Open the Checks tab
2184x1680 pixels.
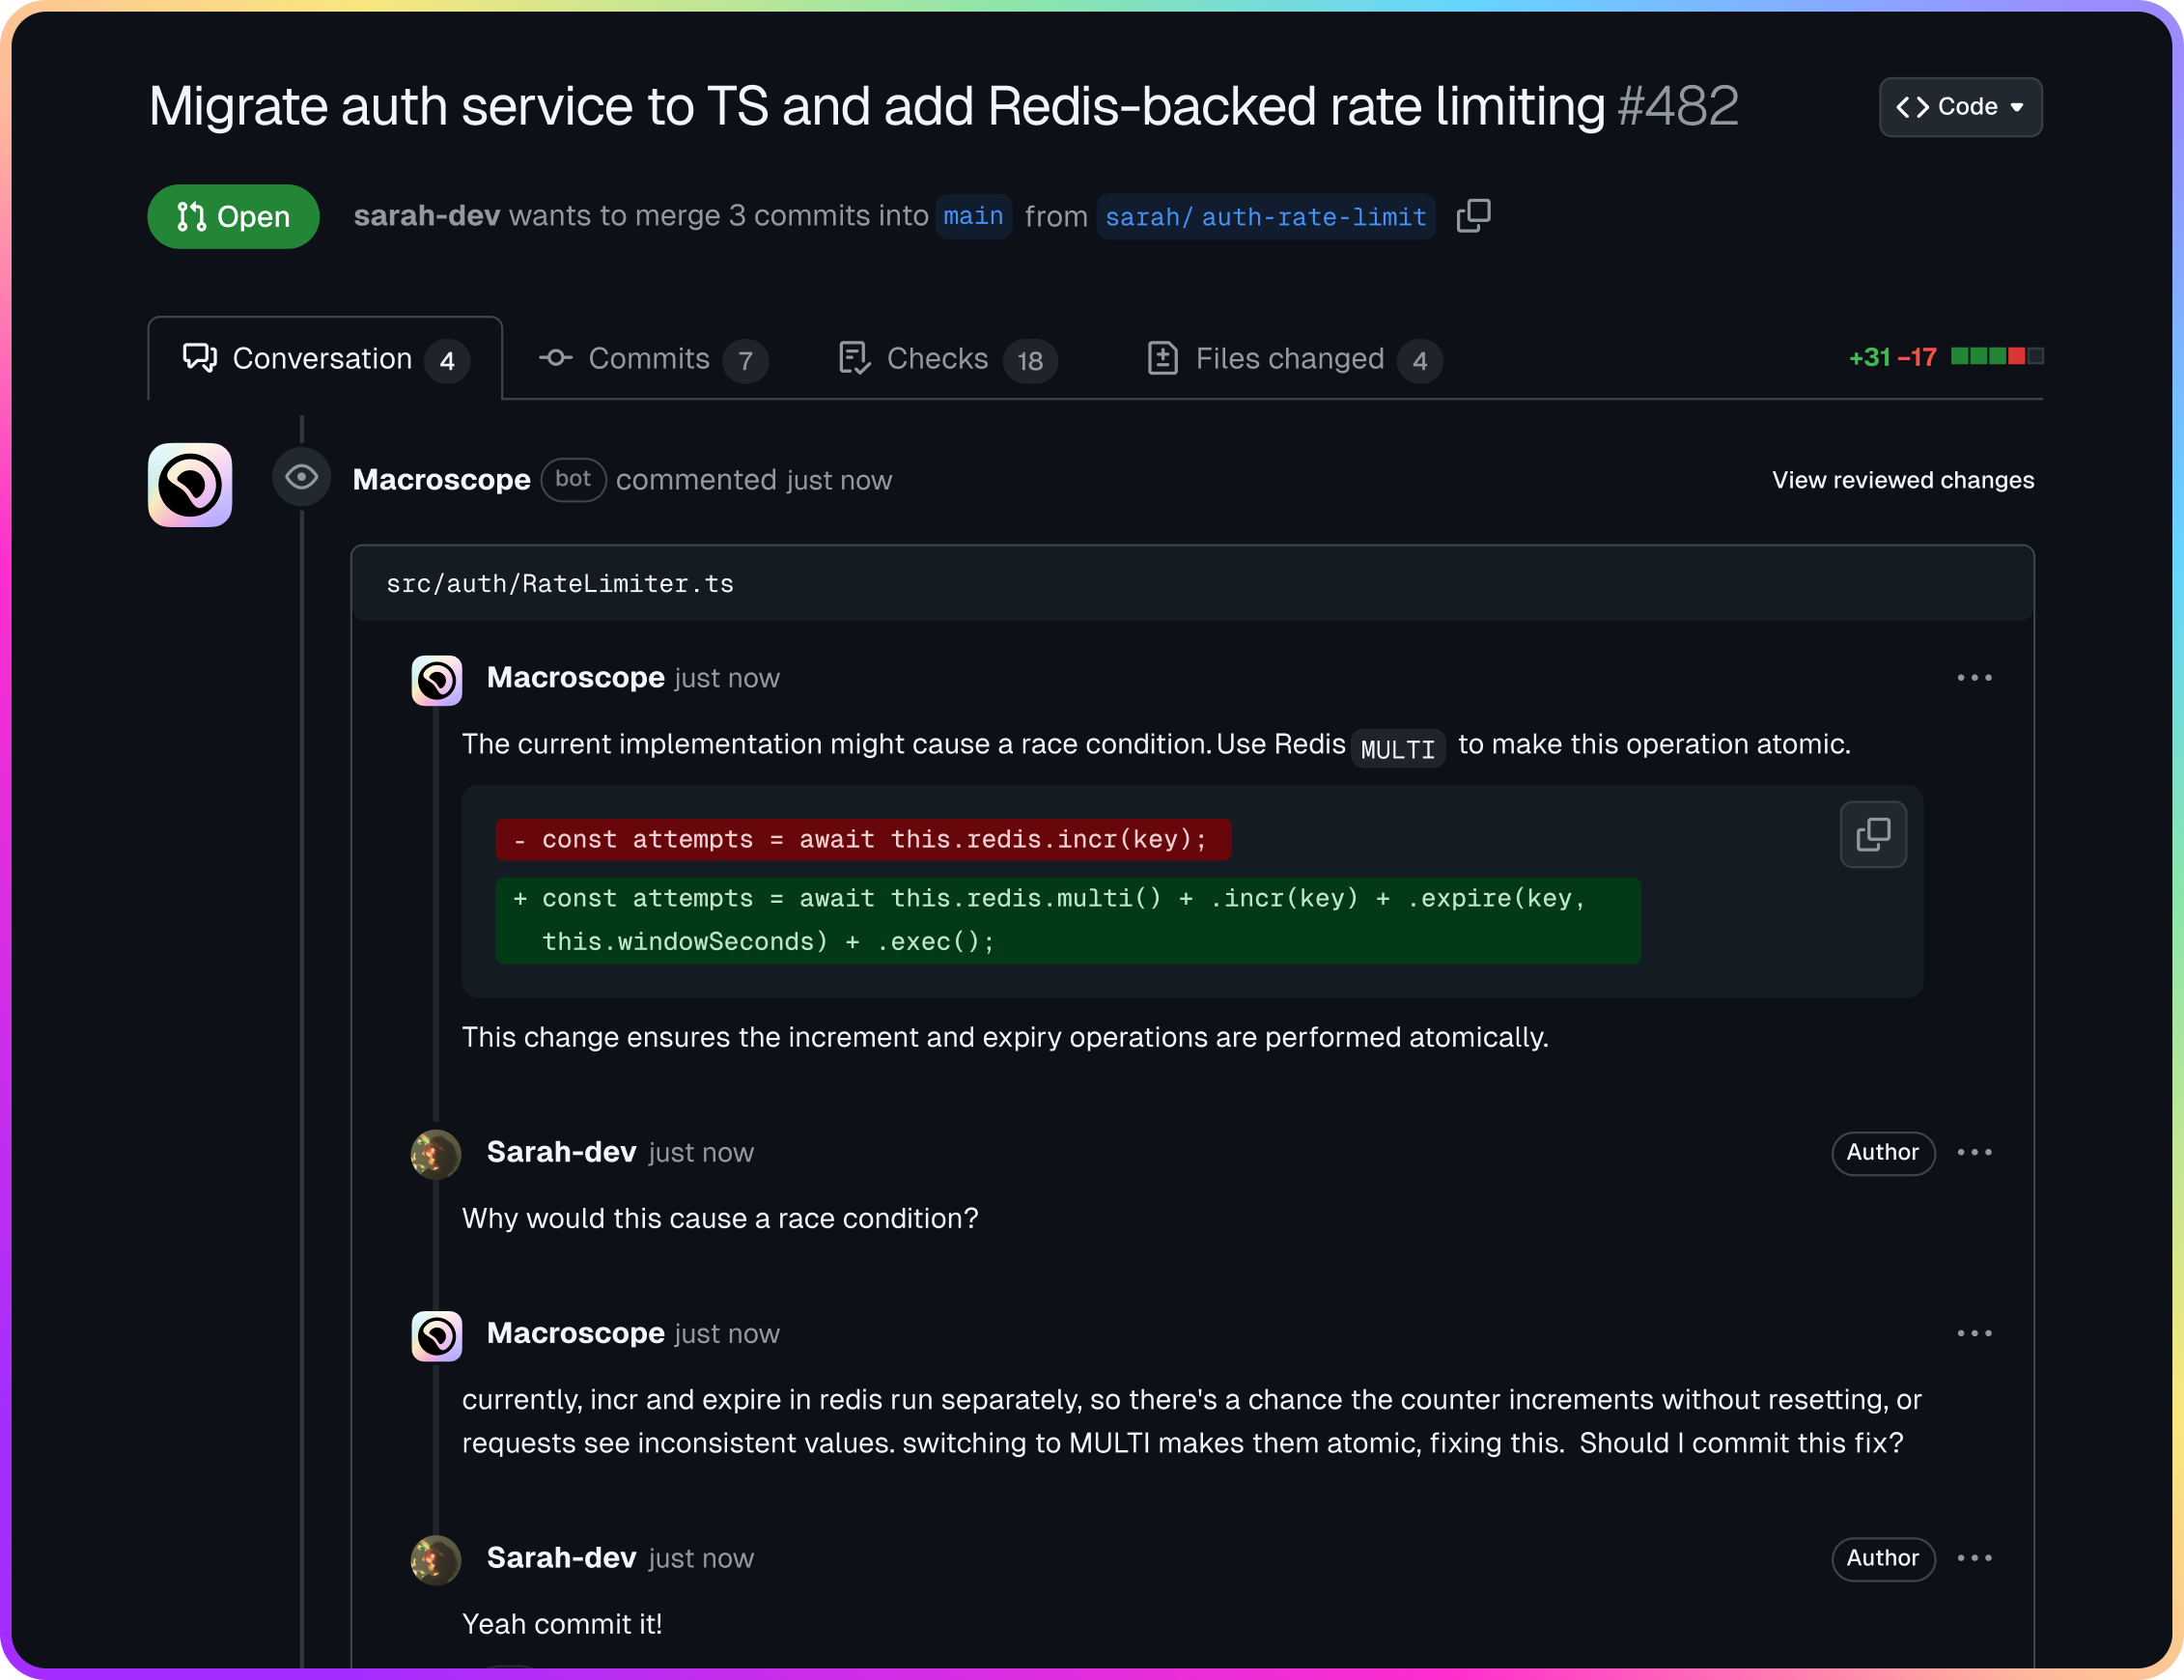coord(947,359)
